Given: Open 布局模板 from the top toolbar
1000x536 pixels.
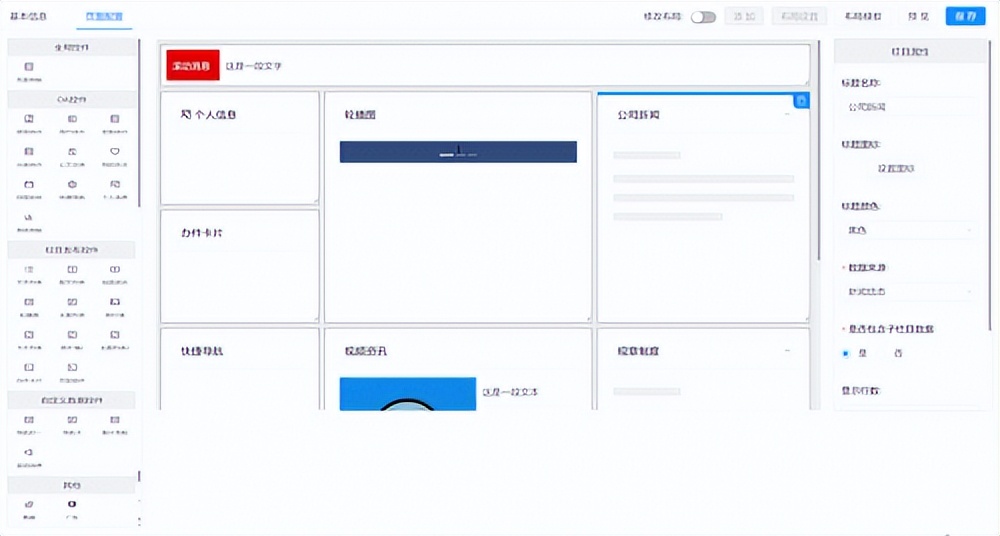Looking at the screenshot, I should coord(863,16).
